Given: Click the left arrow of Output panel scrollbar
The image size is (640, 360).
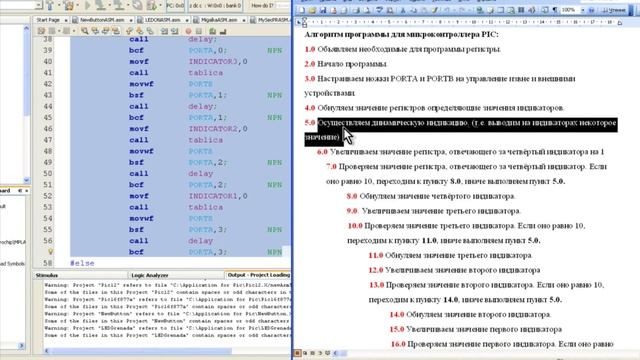Looking at the screenshot, I should 47,351.
